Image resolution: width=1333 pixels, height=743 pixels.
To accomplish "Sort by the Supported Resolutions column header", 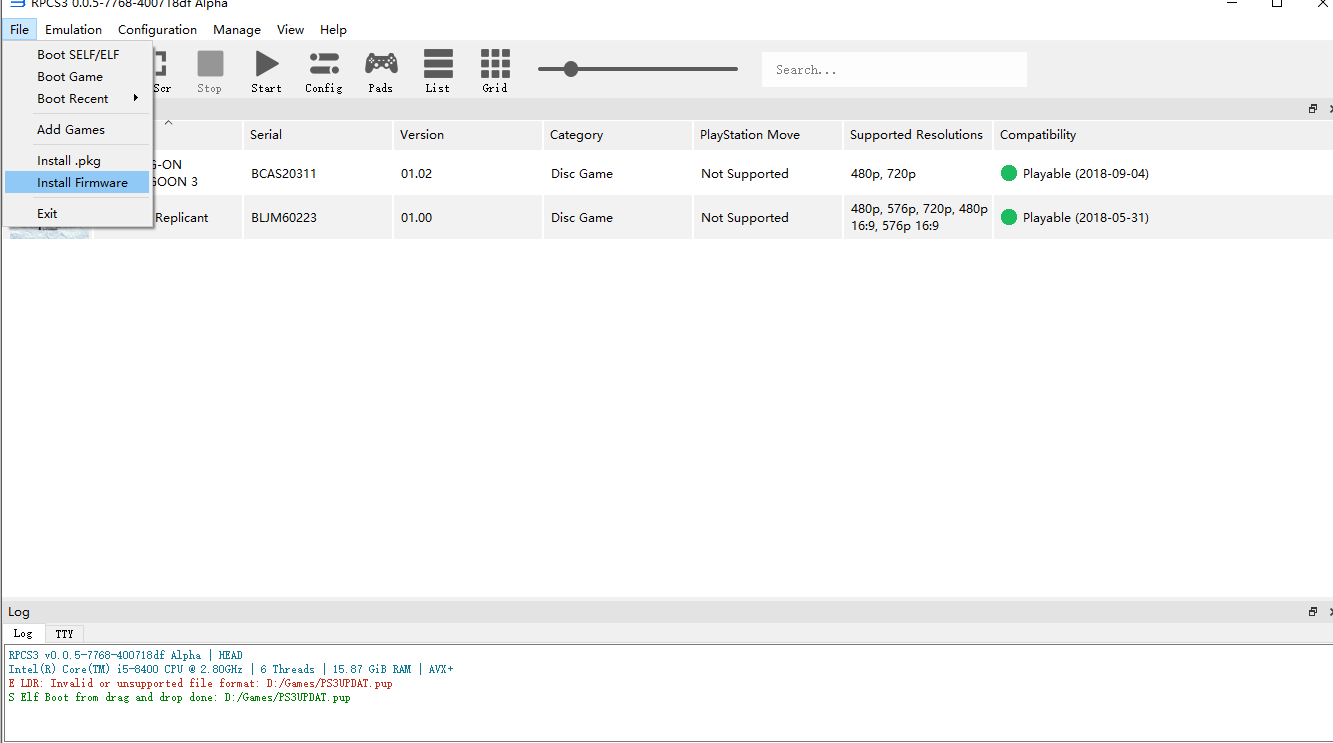I will tap(918, 135).
